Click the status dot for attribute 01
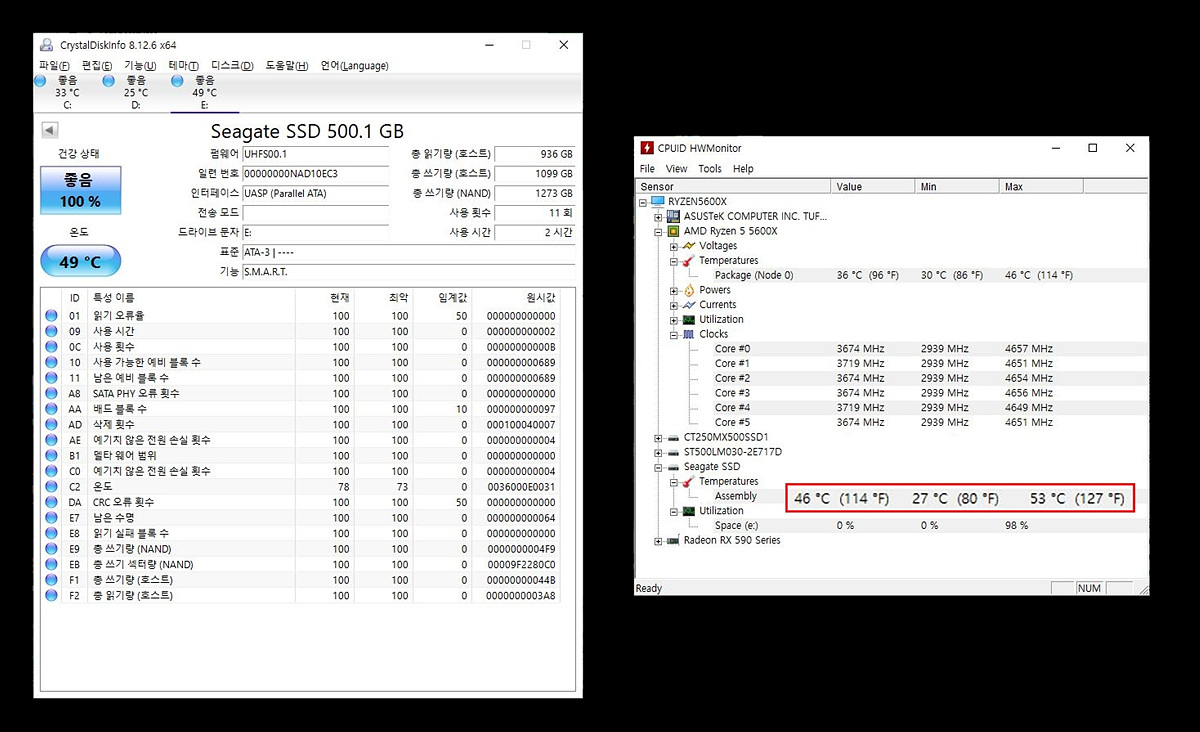 pyautogui.click(x=52, y=316)
